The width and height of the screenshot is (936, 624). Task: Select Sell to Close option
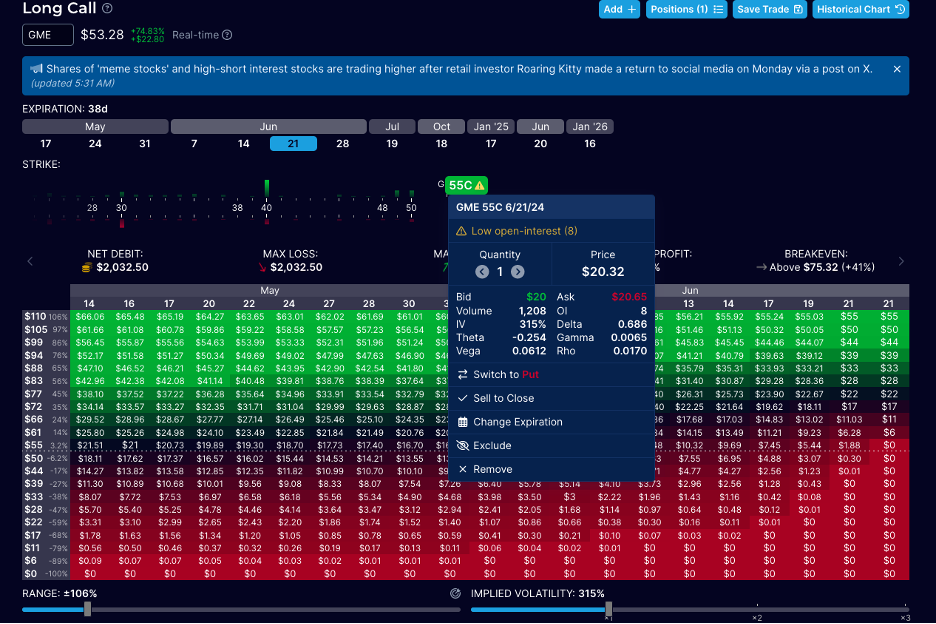pyautogui.click(x=503, y=398)
